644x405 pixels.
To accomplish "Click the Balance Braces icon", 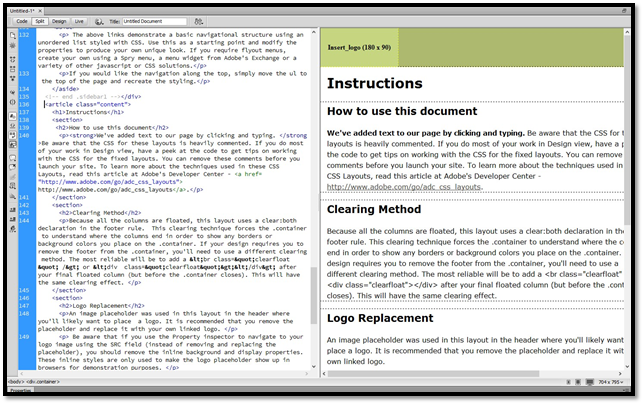I will click(x=13, y=102).
